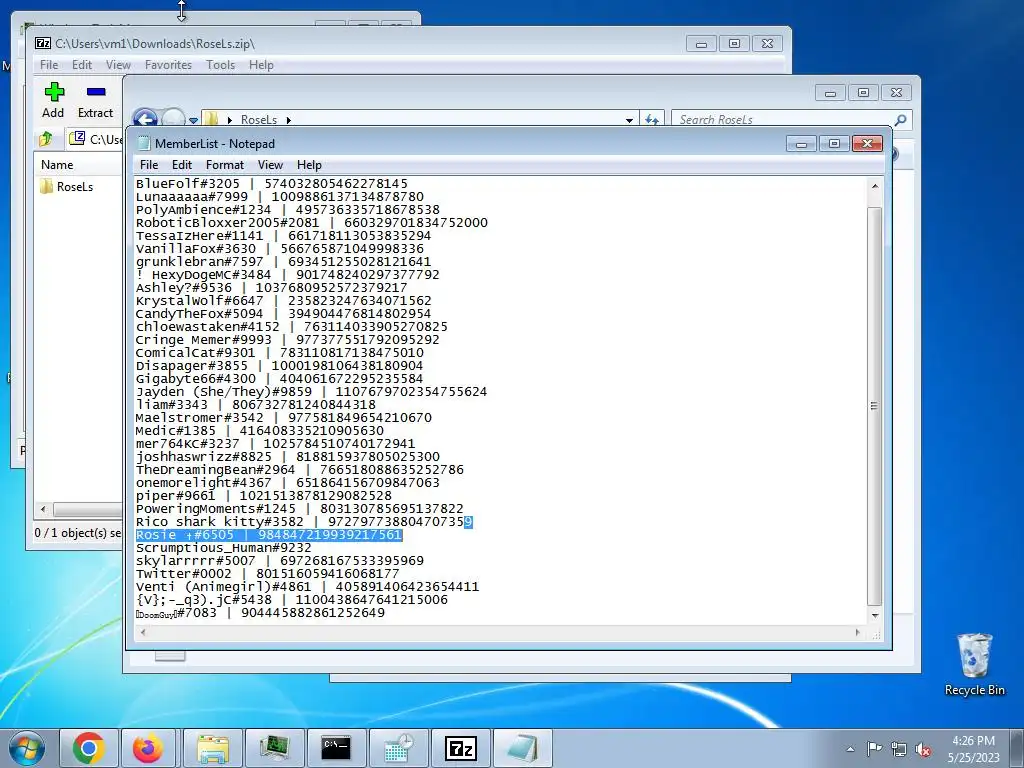Switch to Notepad via the taskbar
Viewport: 1024px width, 768px height.
click(x=522, y=748)
